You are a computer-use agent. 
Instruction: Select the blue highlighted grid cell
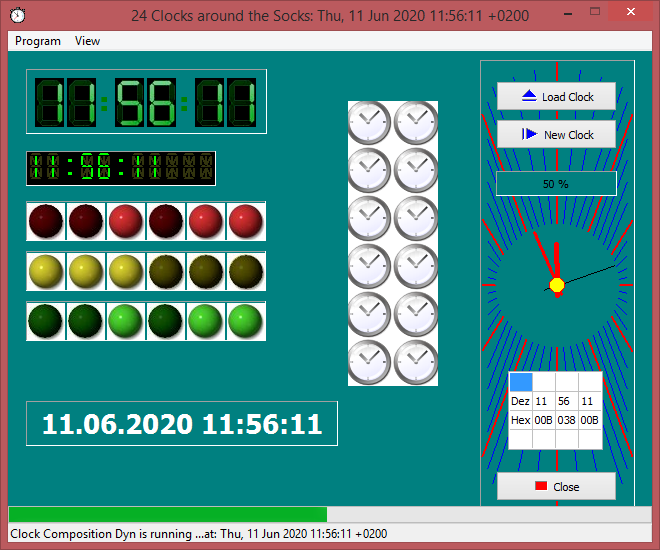(521, 382)
